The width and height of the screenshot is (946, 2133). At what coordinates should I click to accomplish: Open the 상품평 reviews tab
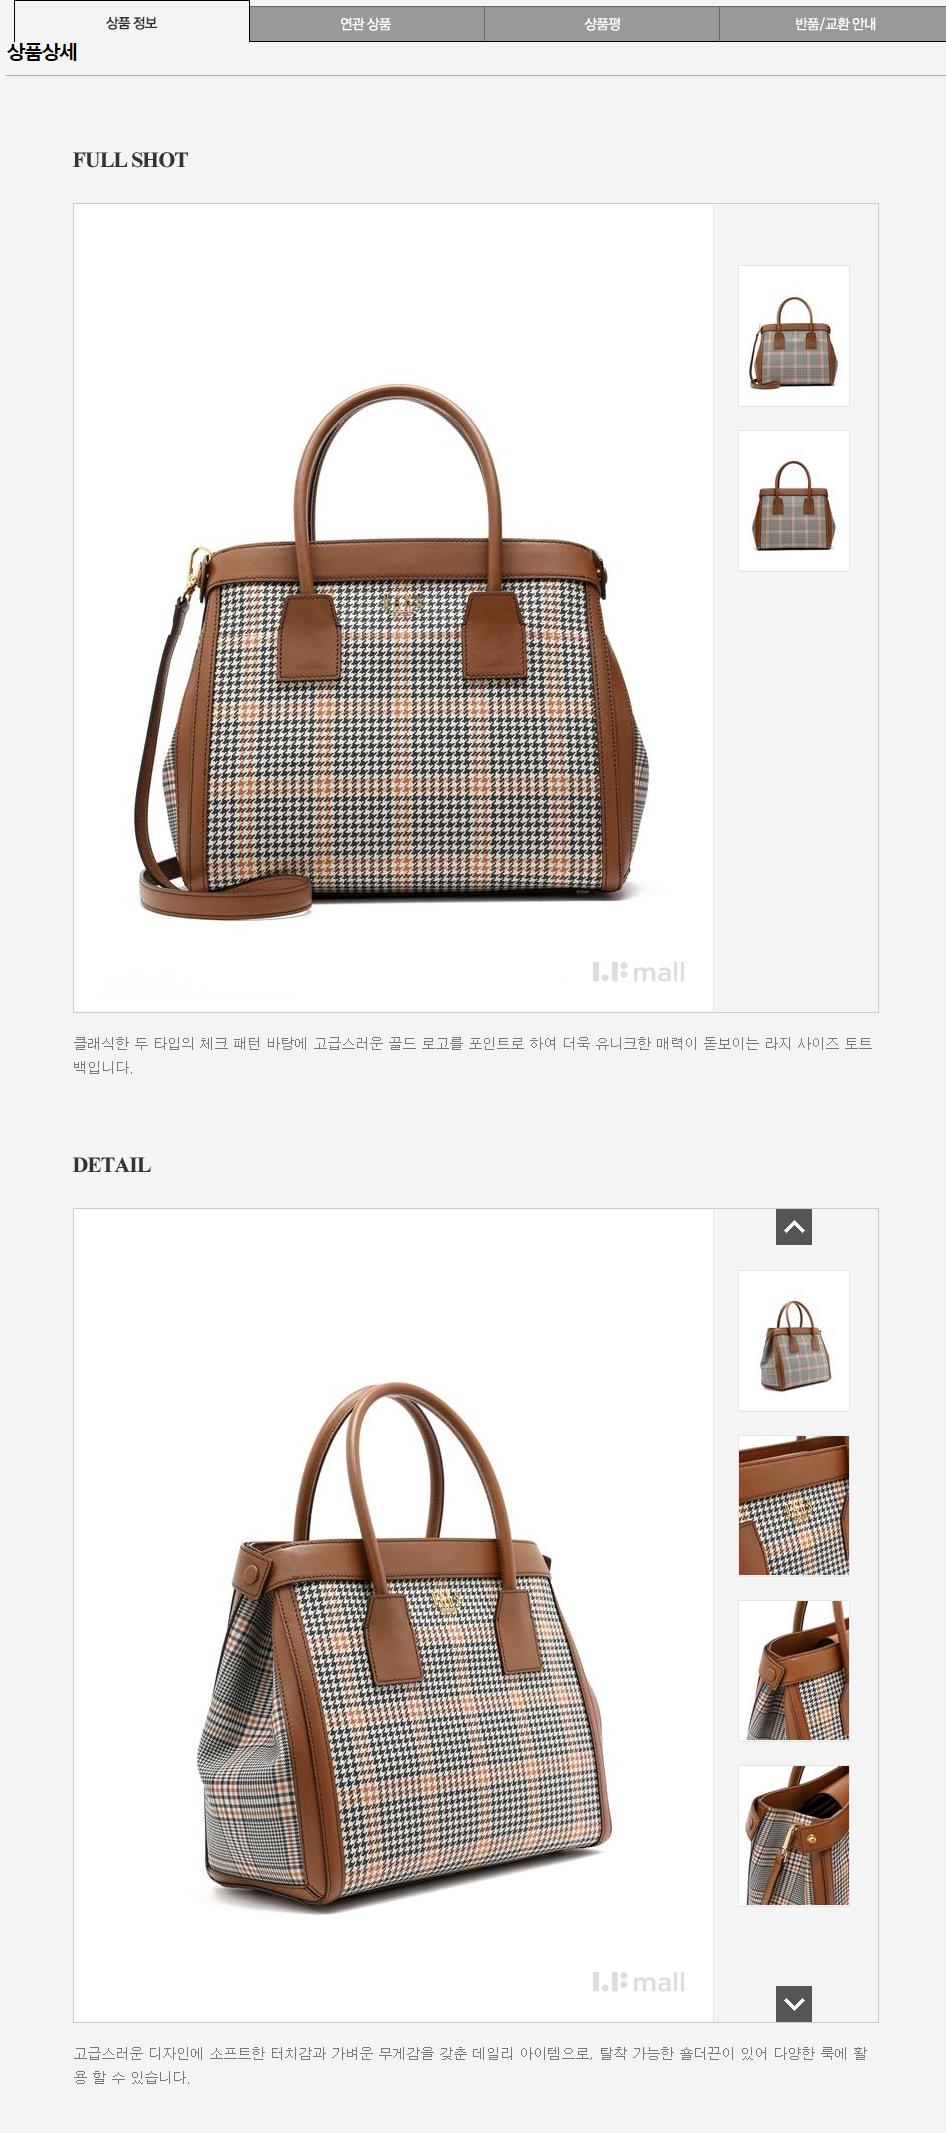tap(602, 24)
